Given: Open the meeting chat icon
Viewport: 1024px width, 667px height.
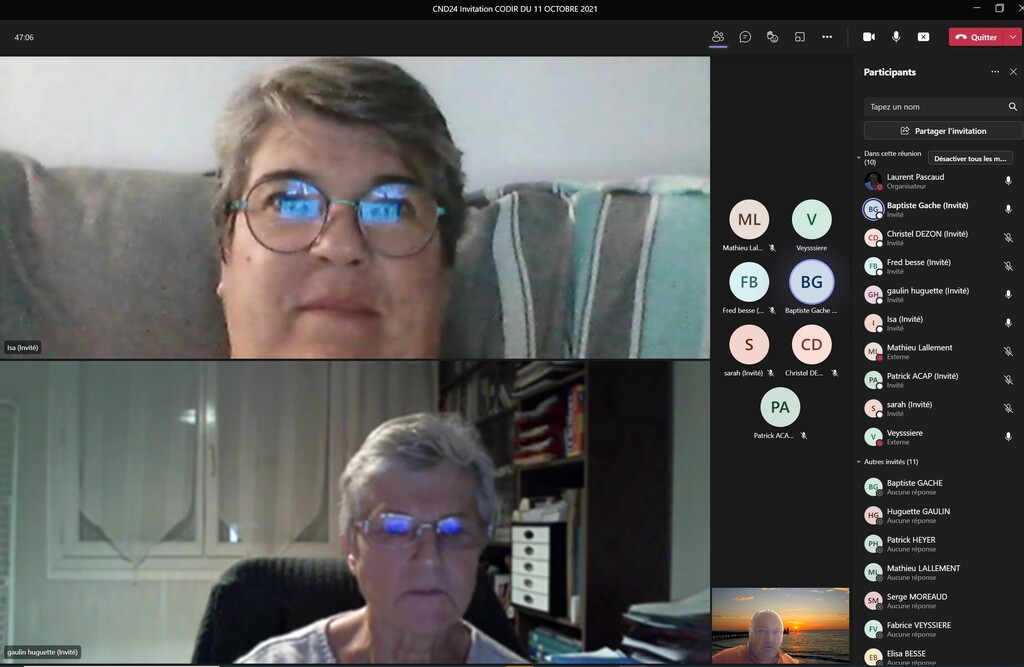Looking at the screenshot, I should click(x=745, y=37).
